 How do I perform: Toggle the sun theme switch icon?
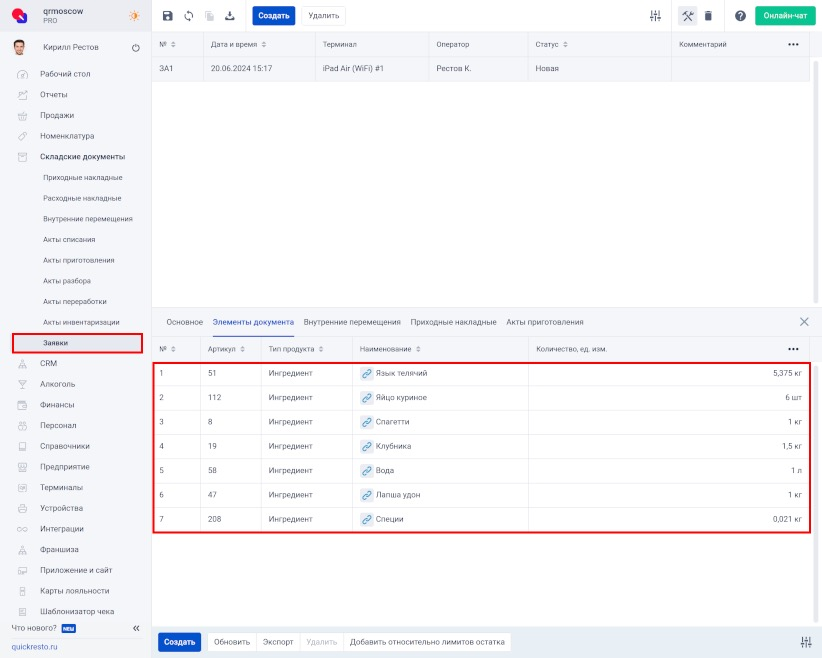tap(134, 16)
